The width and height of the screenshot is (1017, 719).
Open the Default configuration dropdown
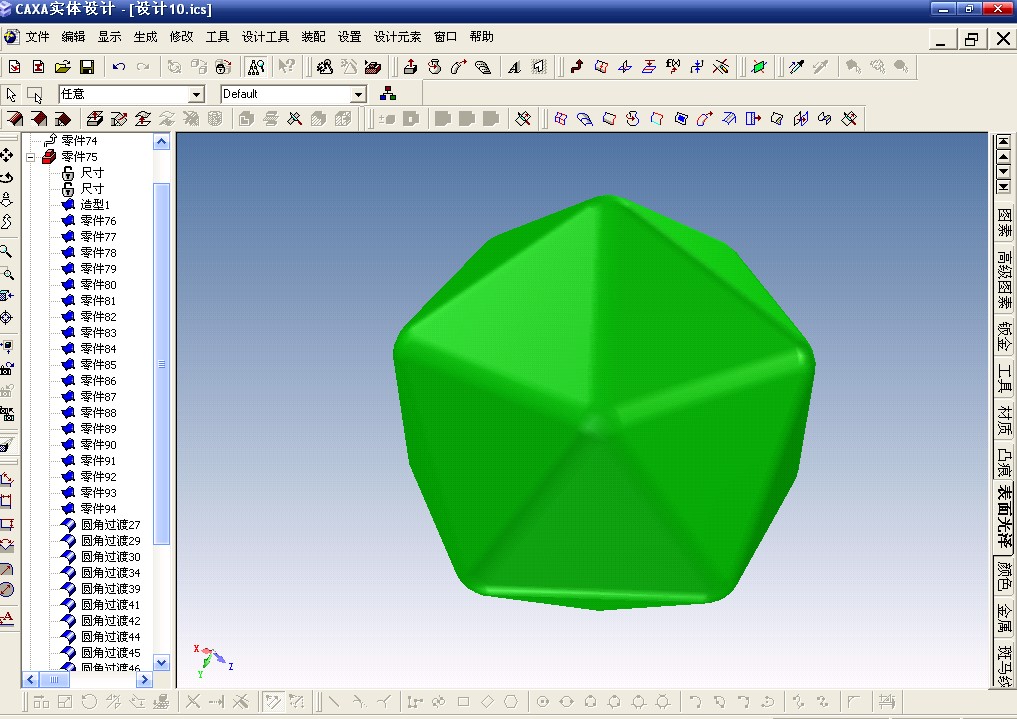coord(358,95)
